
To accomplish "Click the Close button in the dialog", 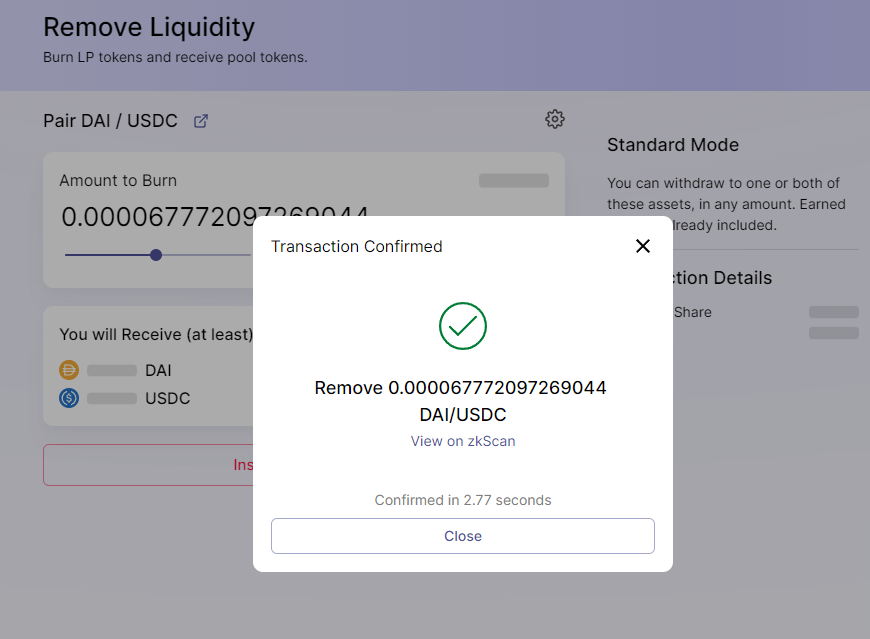I will pyautogui.click(x=463, y=536).
